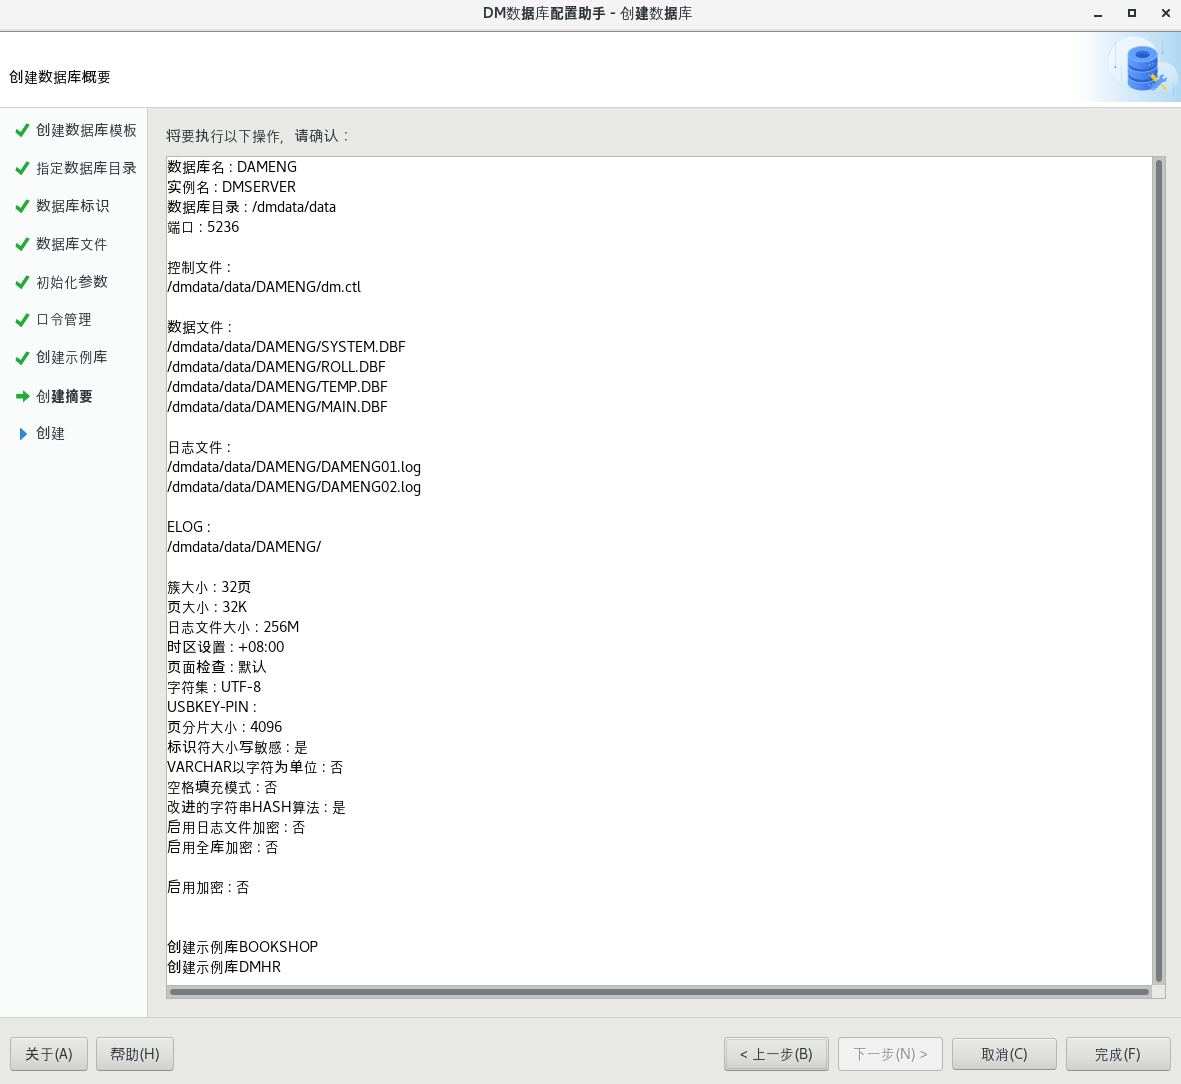The height and width of the screenshot is (1084, 1181).
Task: Click green checkmark beside 初始化参数
Action: (x=22, y=283)
